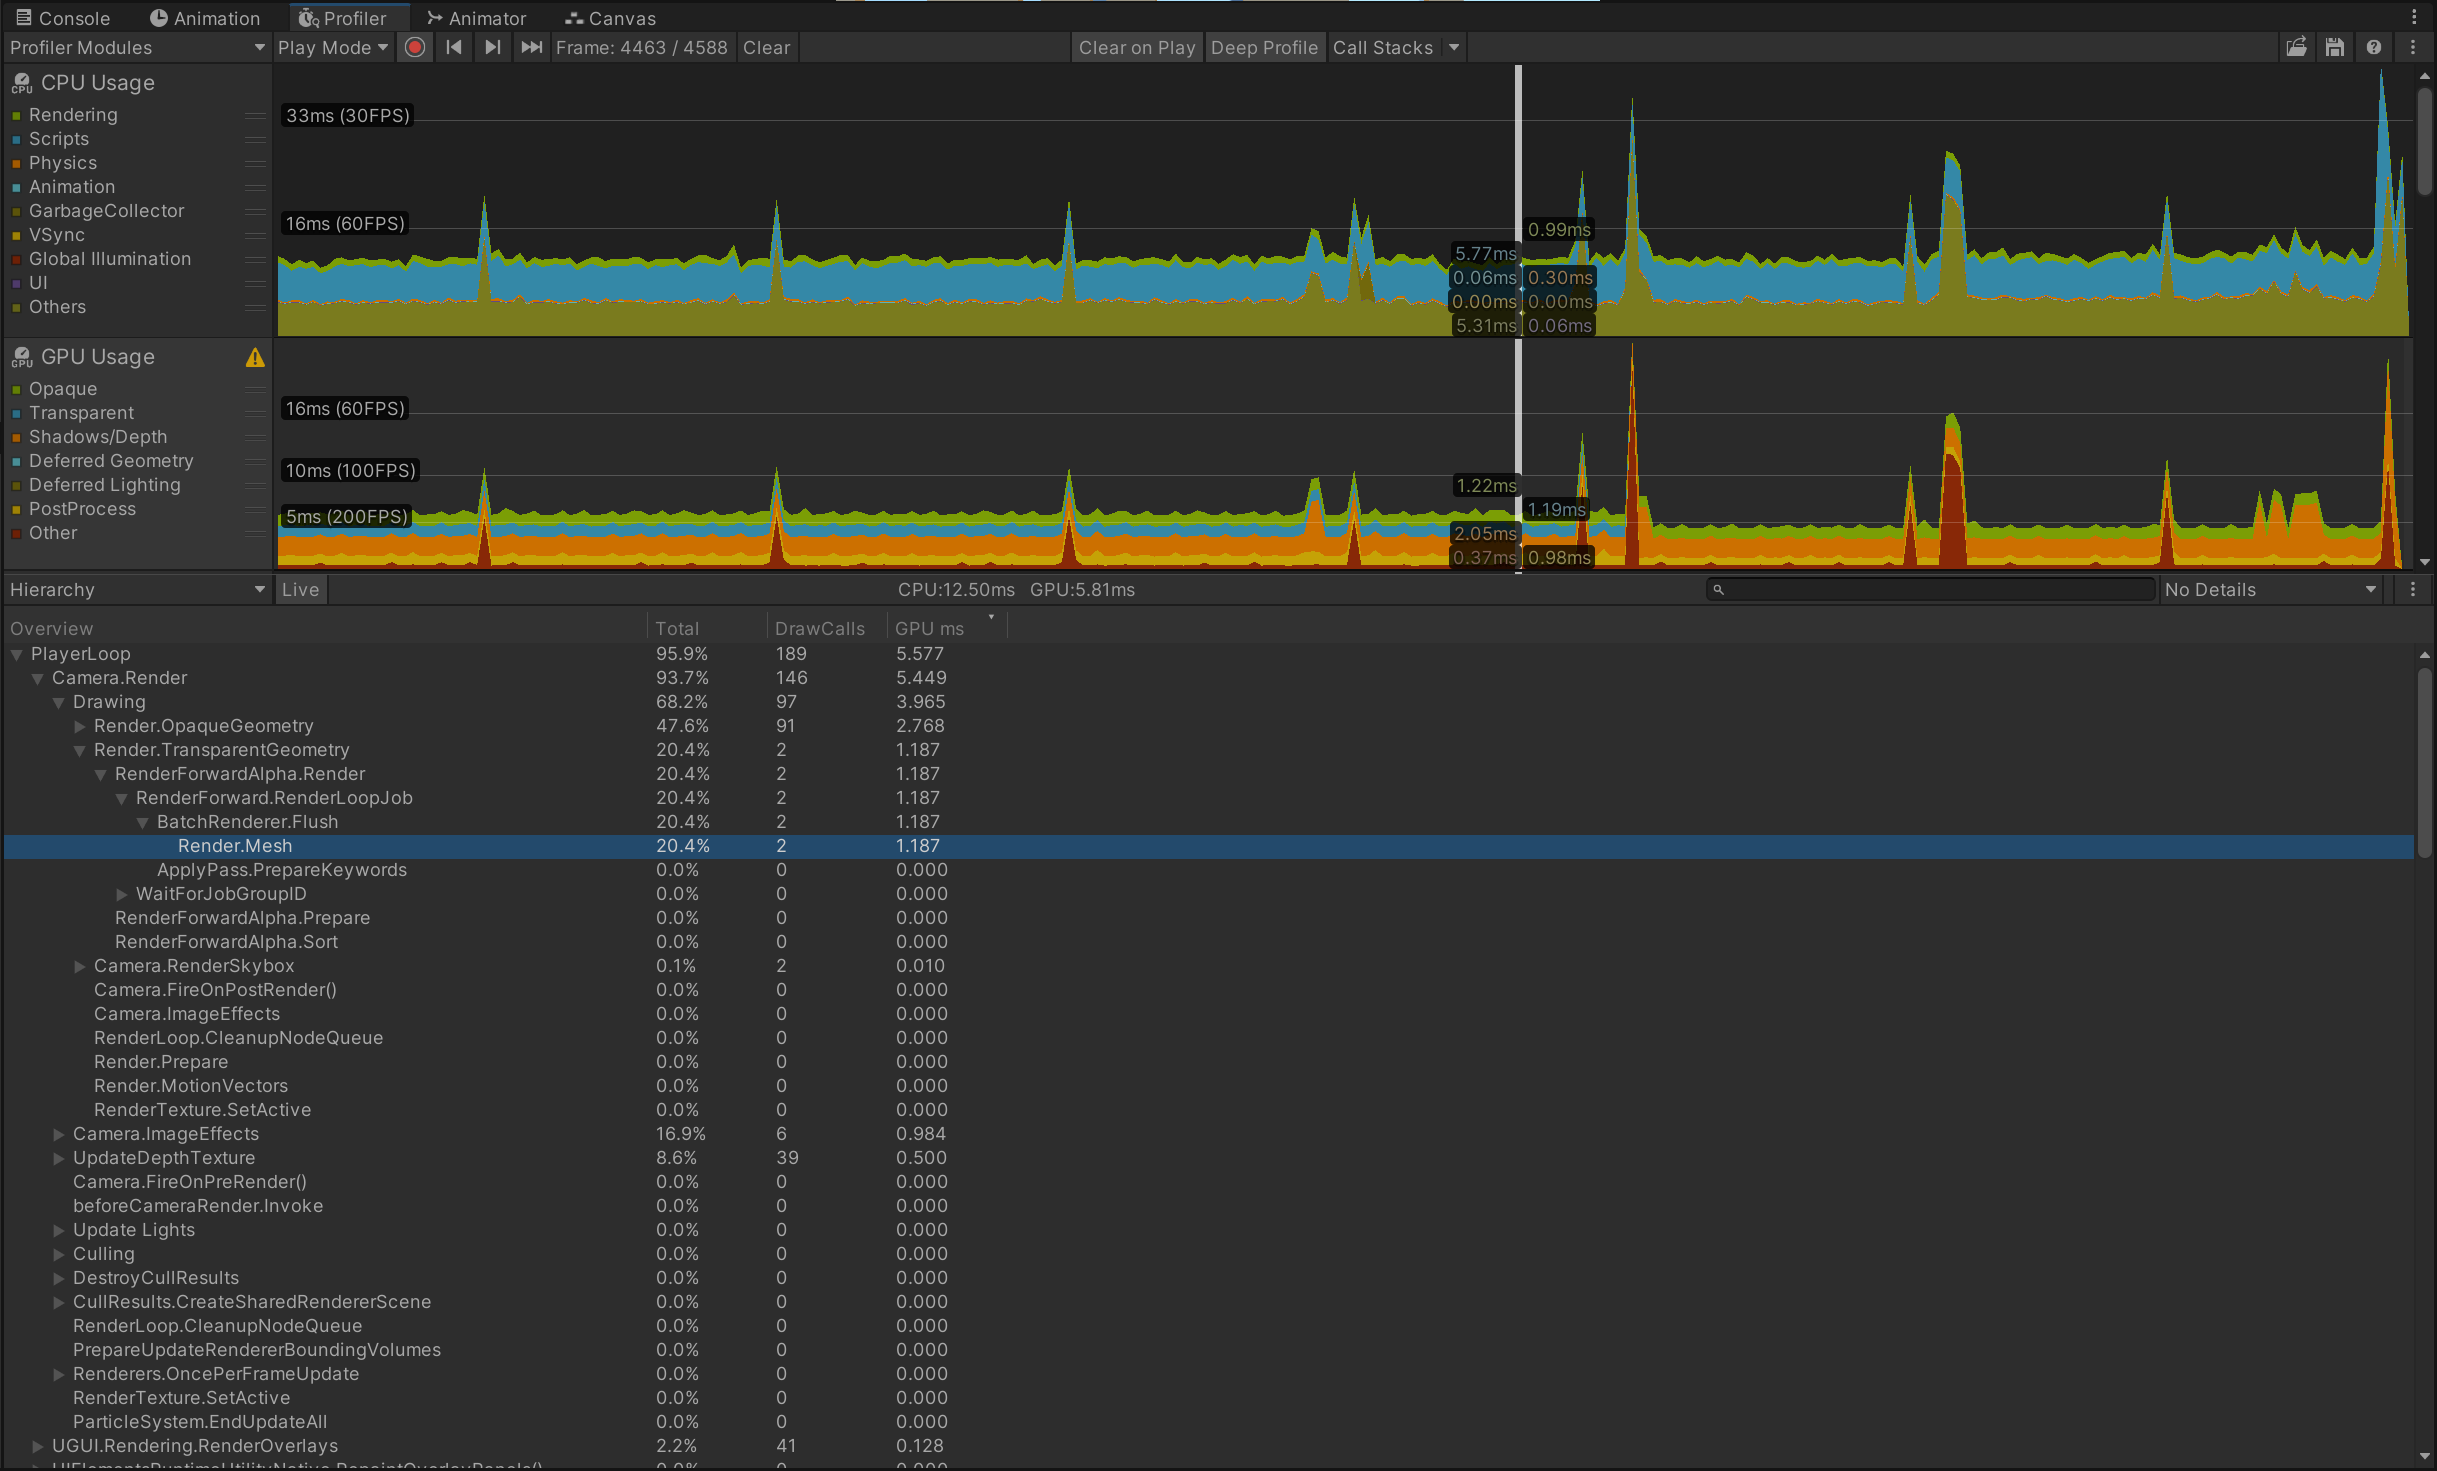The width and height of the screenshot is (2437, 1471).
Task: Switch to the Console tab
Action: [x=63, y=17]
